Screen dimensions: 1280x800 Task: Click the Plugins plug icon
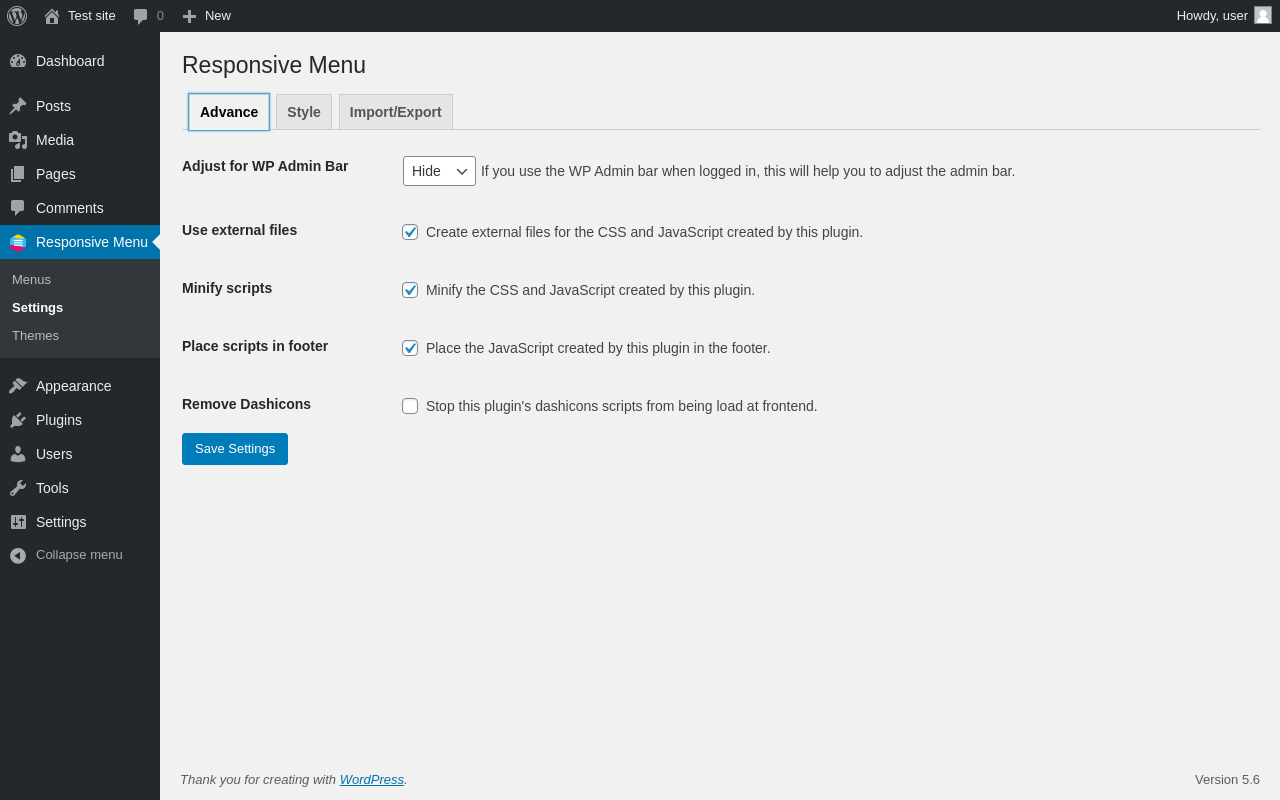[x=18, y=420]
